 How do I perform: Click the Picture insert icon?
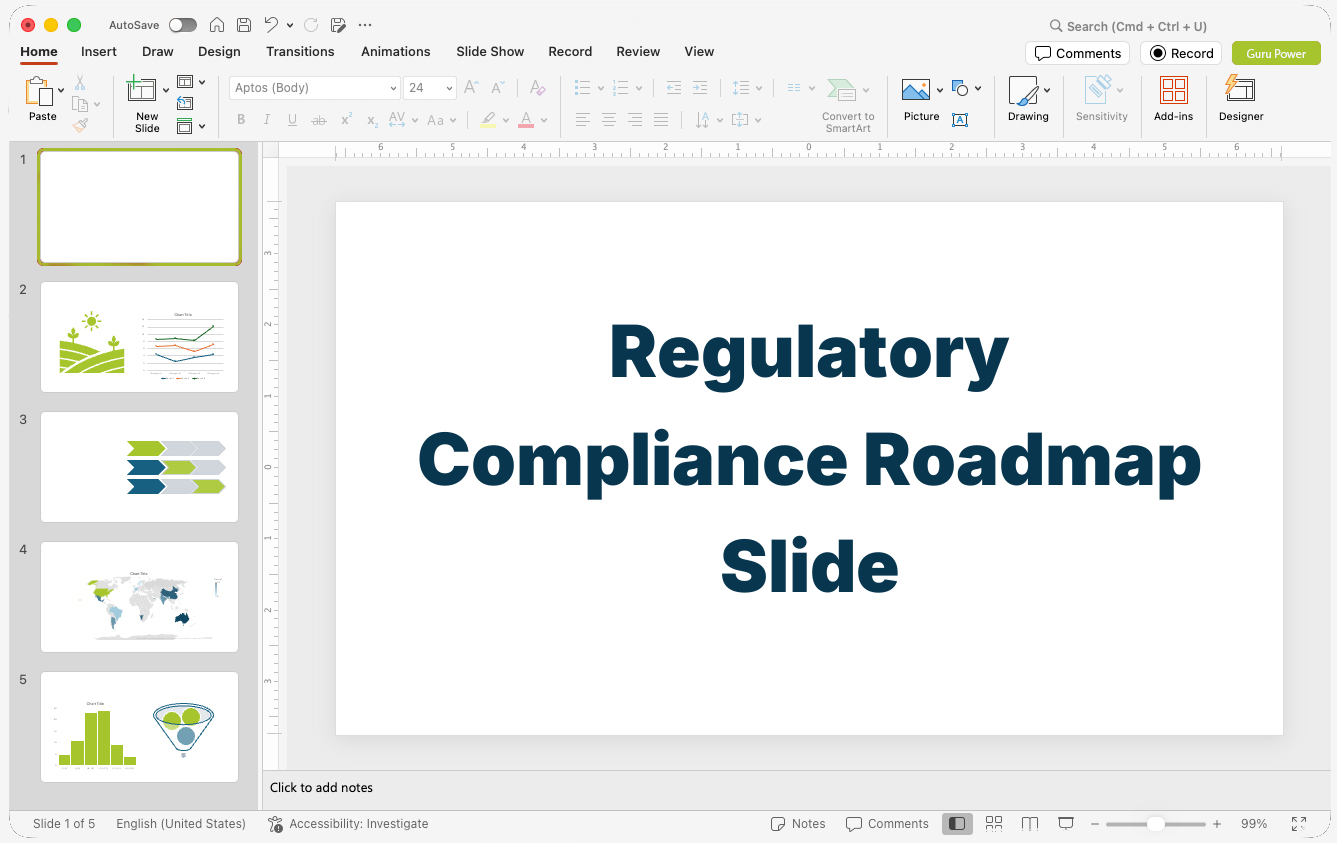pos(916,90)
